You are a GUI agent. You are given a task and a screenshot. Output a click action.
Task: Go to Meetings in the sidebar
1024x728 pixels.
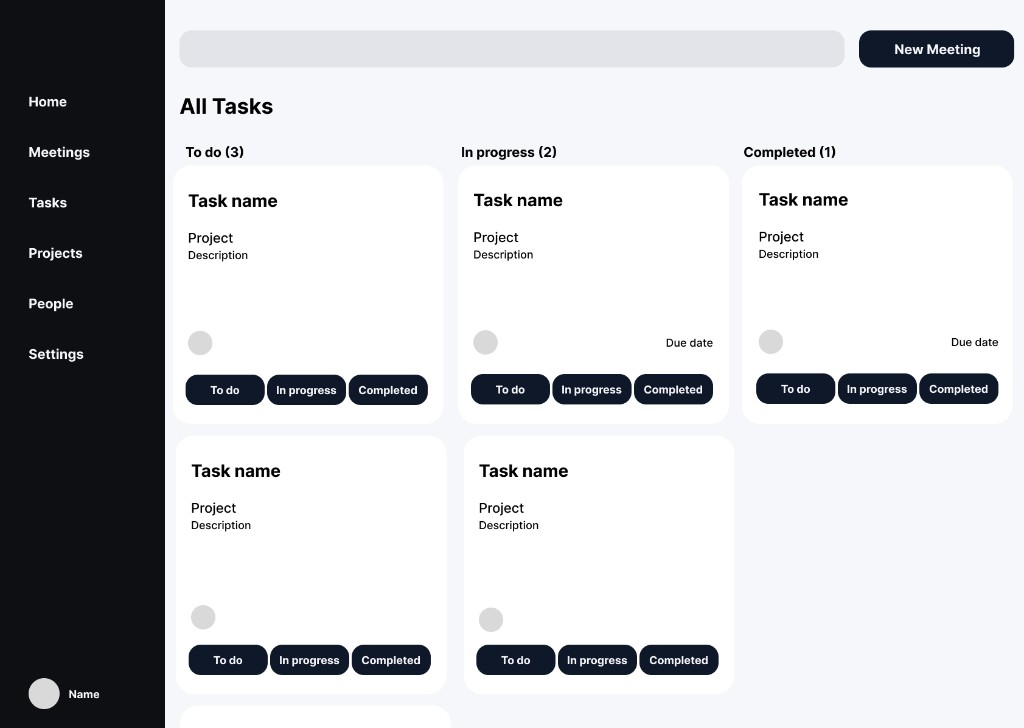59,152
